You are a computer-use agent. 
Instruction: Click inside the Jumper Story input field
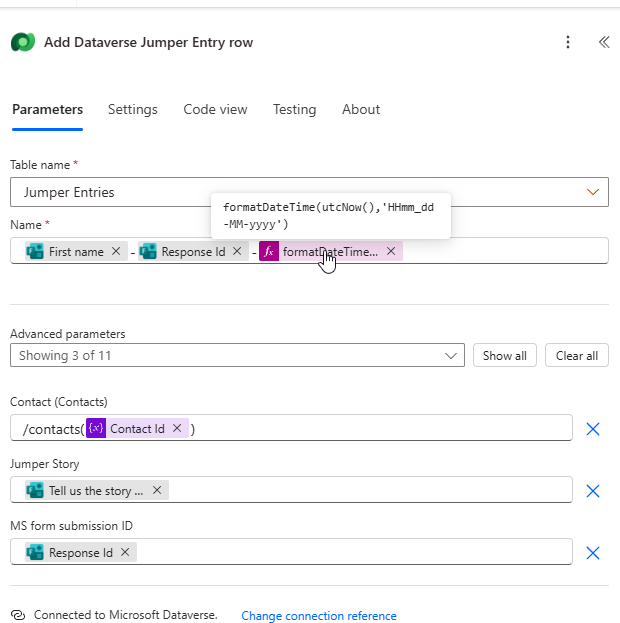coord(360,491)
